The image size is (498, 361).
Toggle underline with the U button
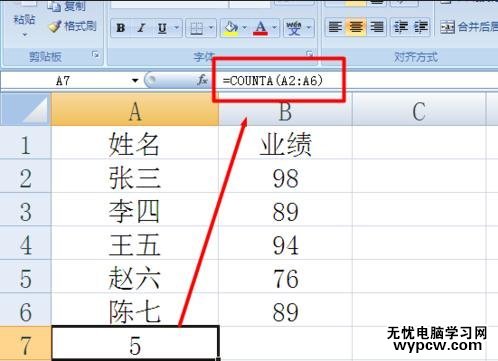pos(162,28)
